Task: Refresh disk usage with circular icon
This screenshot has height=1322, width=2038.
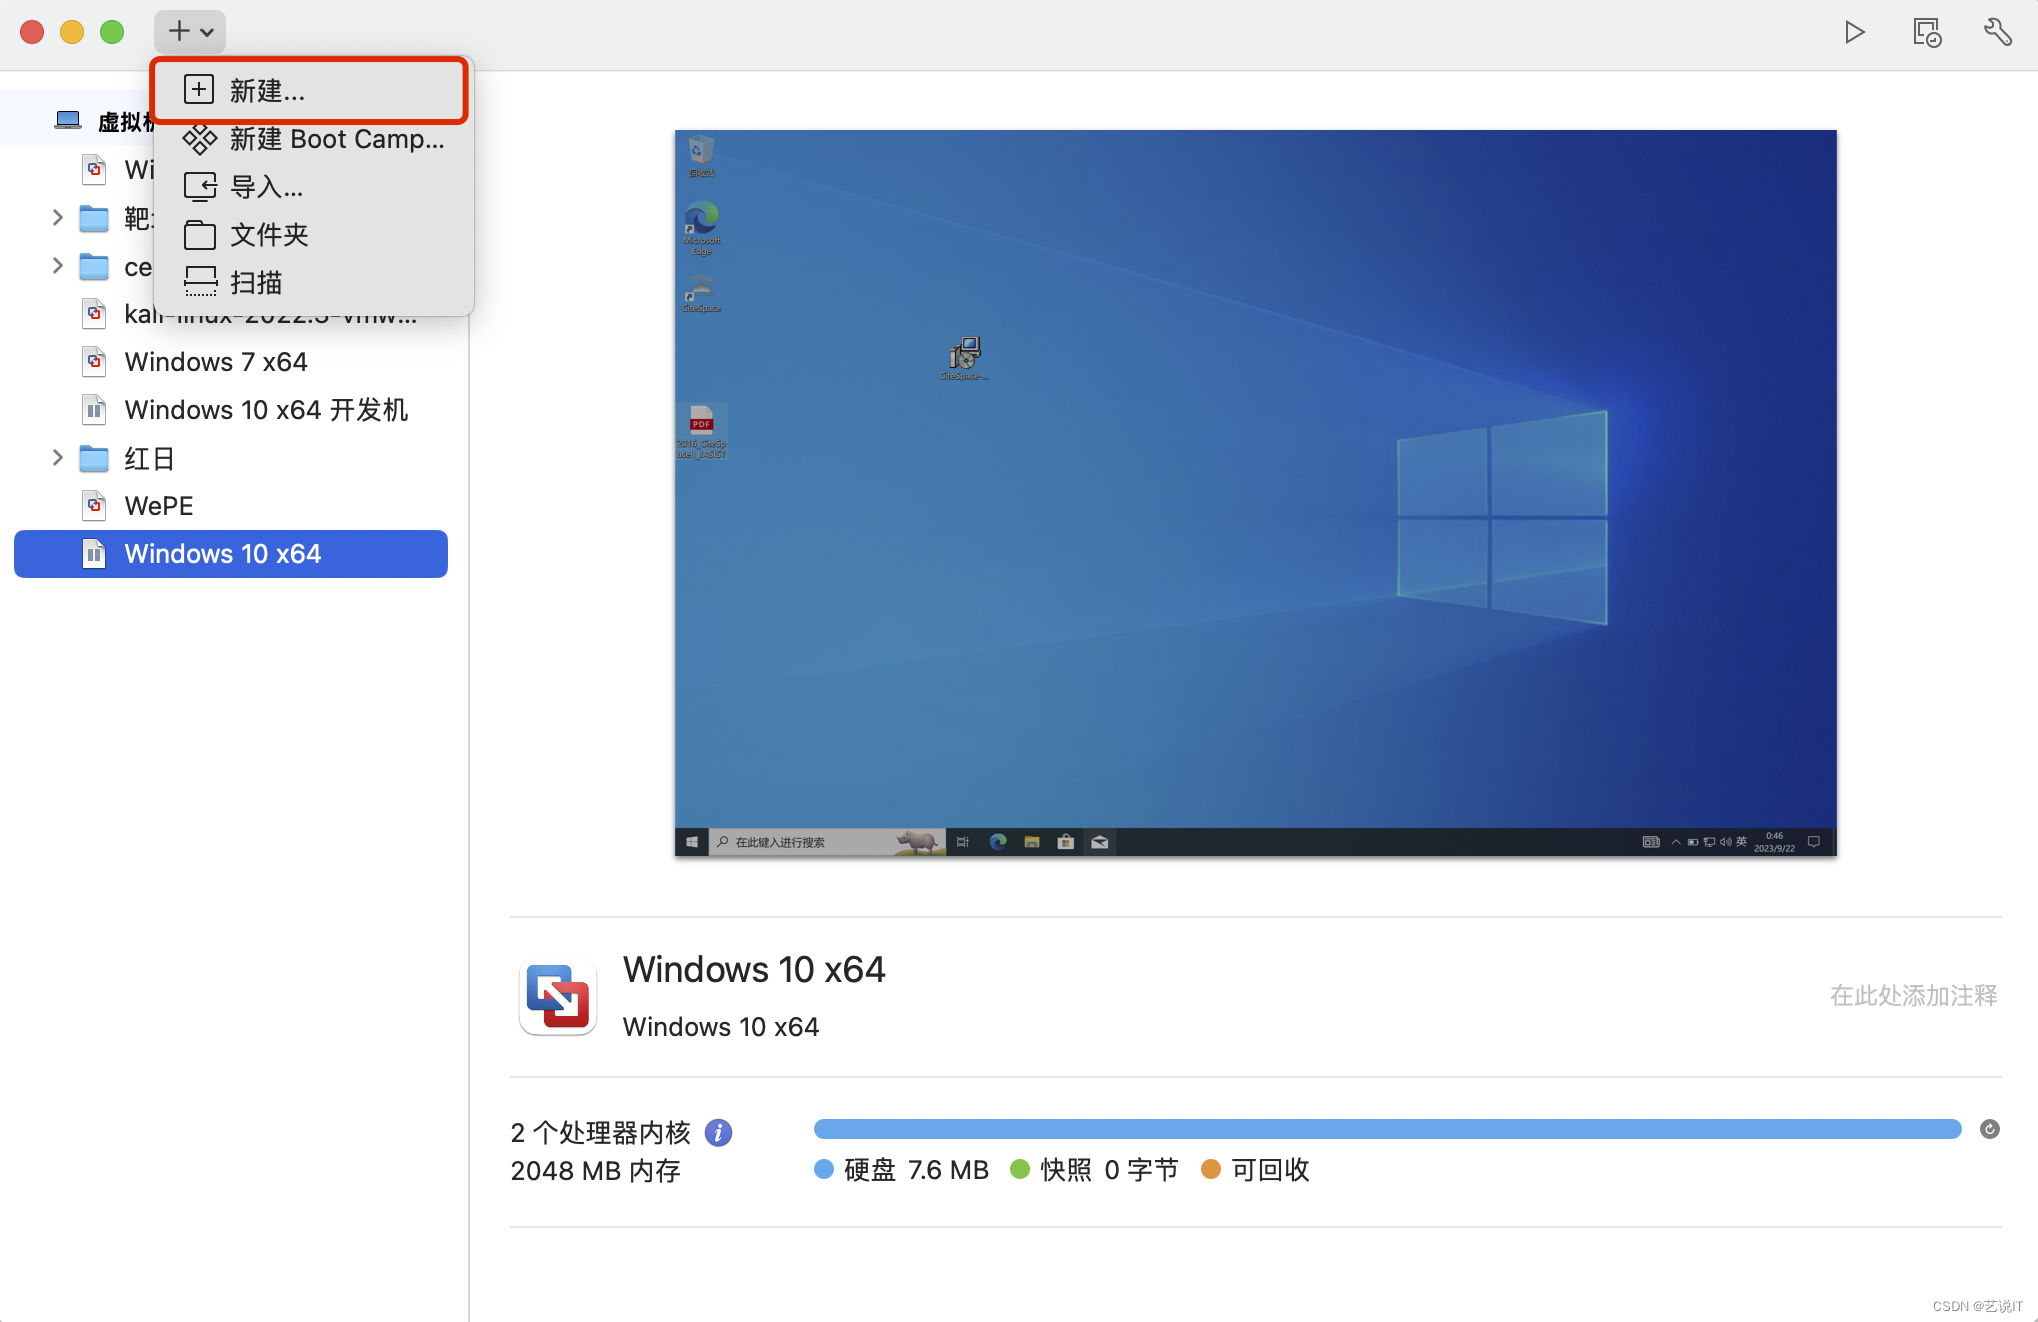Action: click(1990, 1129)
